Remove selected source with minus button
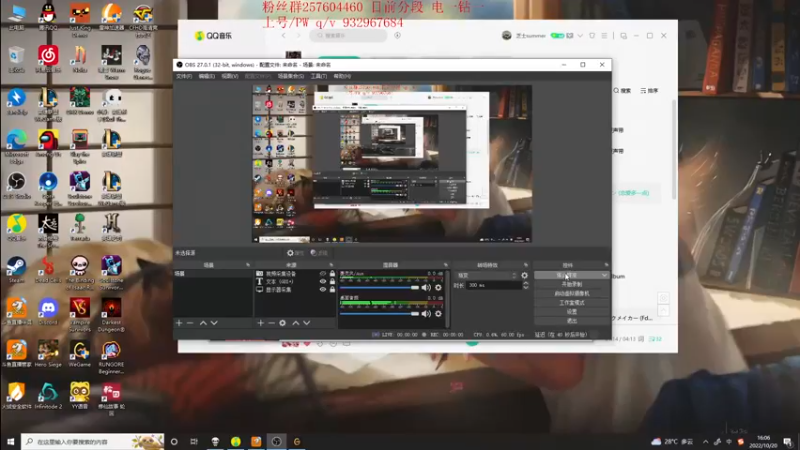The image size is (800, 450). tap(271, 323)
